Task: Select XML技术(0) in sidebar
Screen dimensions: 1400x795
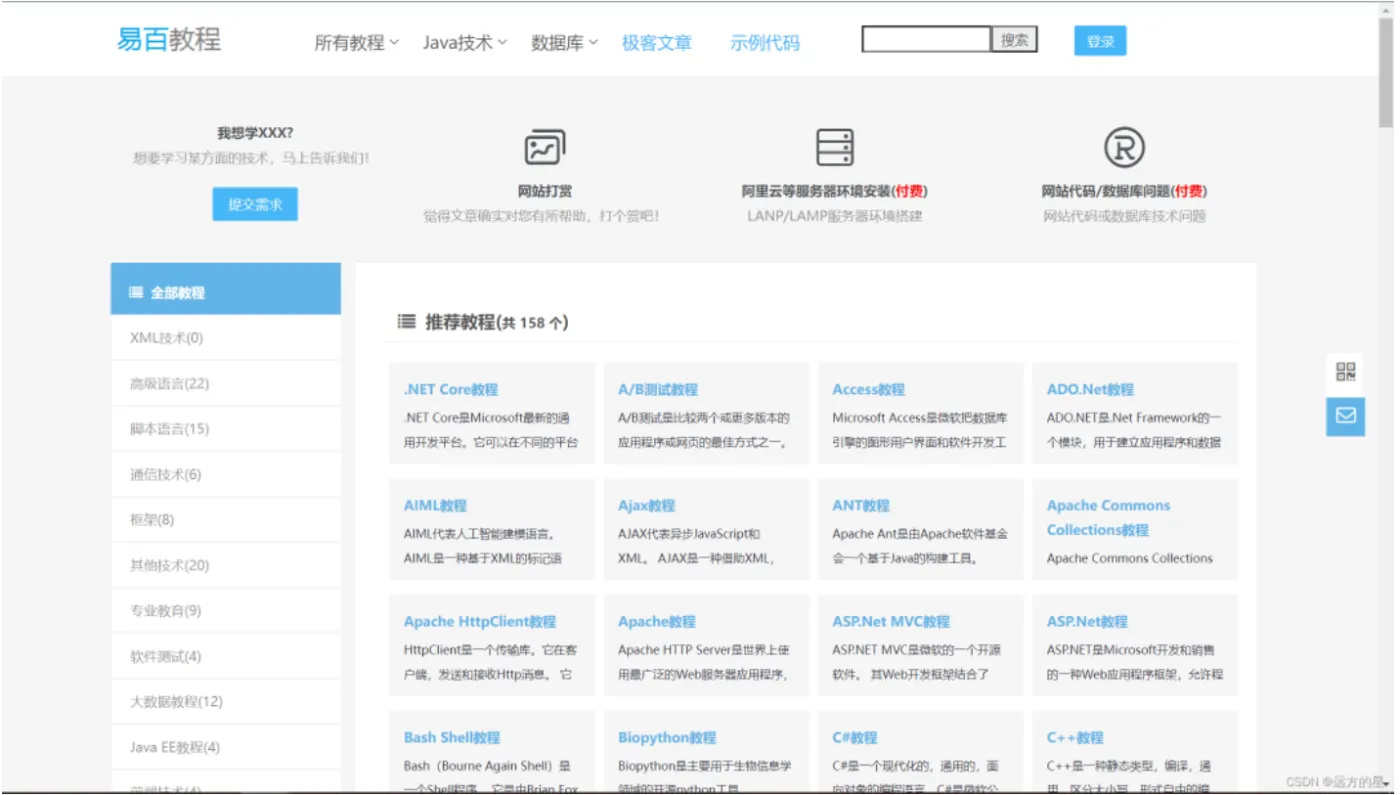Action: pyautogui.click(x=226, y=338)
